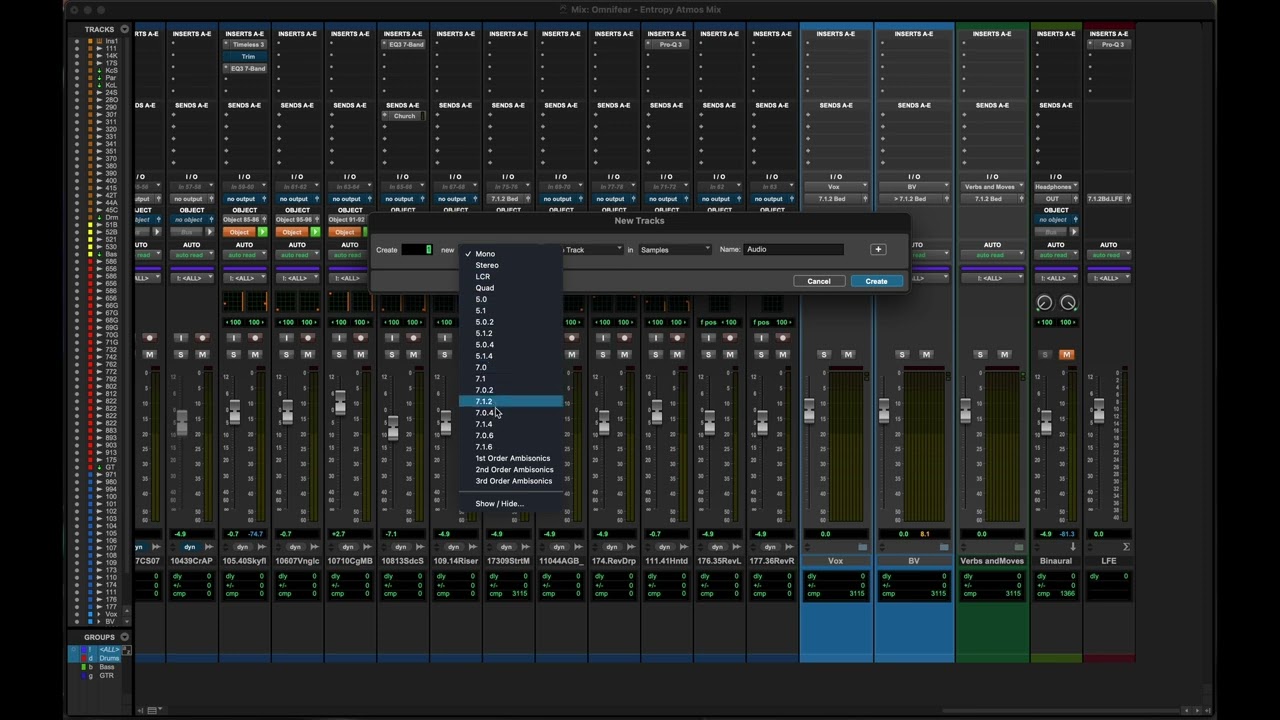Click the right pan knob on Binaural

1068,303
